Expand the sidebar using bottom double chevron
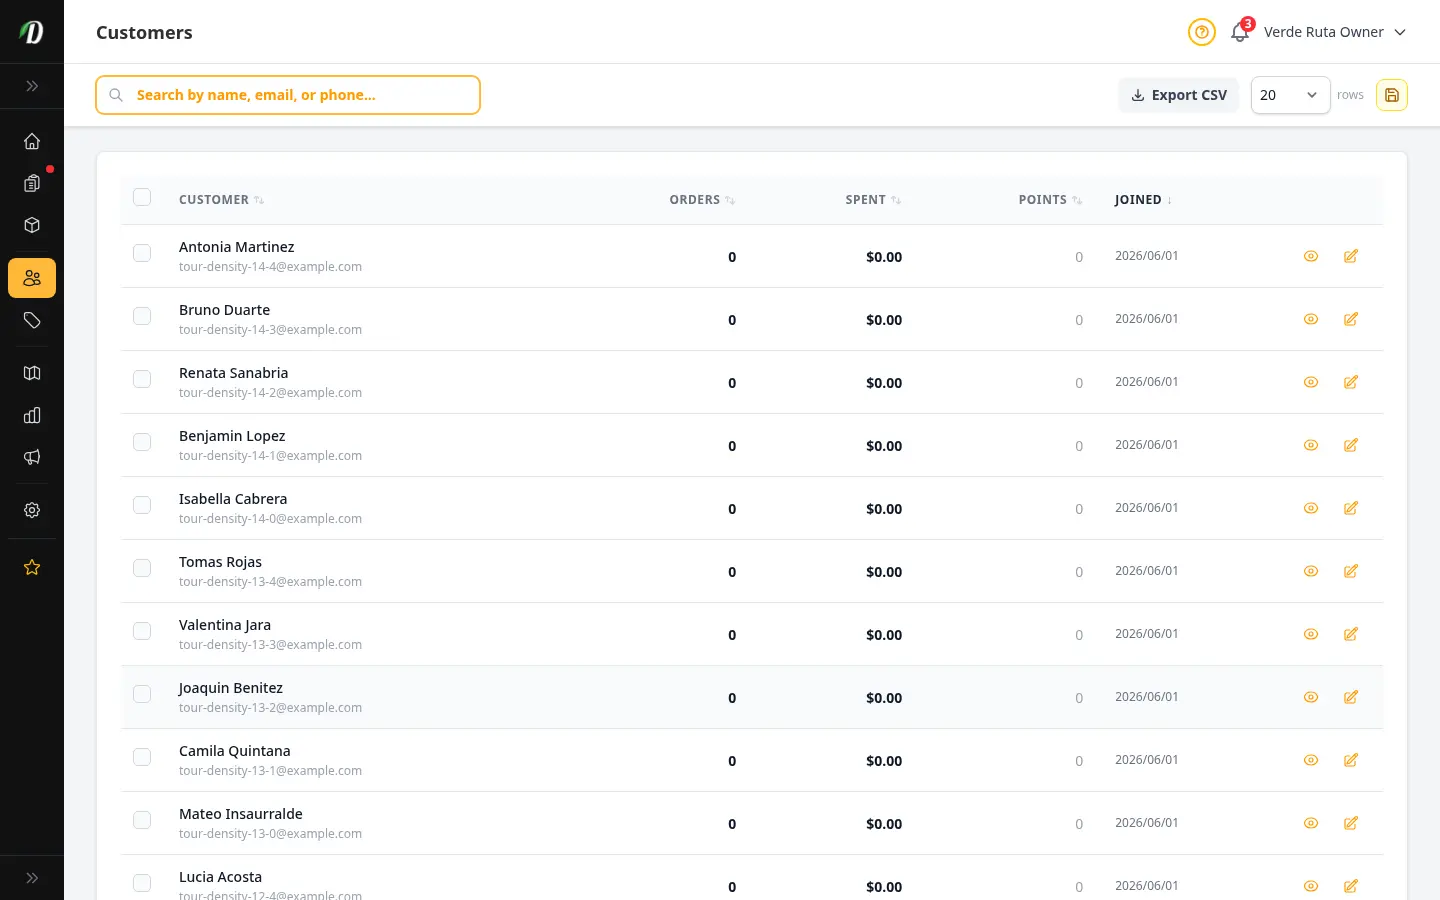The width and height of the screenshot is (1440, 900). (x=32, y=878)
